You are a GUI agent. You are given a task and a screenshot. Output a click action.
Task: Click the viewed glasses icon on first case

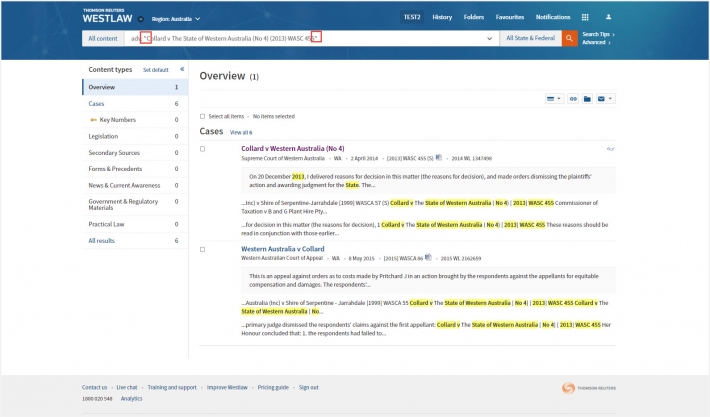(x=610, y=149)
